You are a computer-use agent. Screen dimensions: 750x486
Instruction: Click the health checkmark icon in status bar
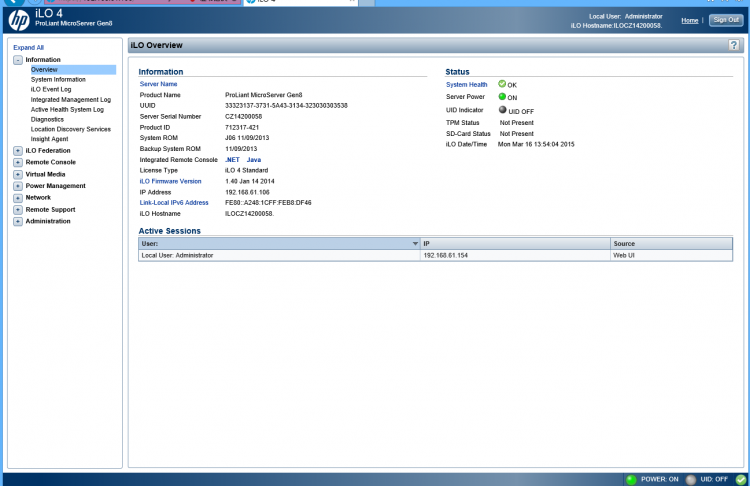(x=741, y=479)
